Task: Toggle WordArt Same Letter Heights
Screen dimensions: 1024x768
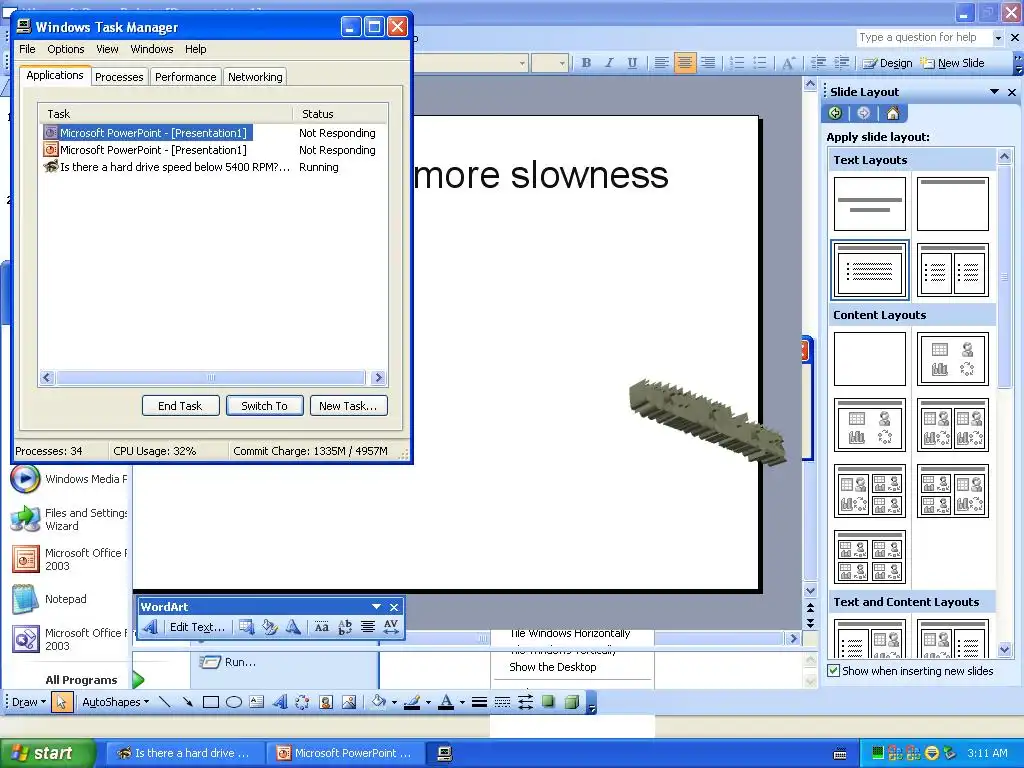Action: (x=321, y=627)
